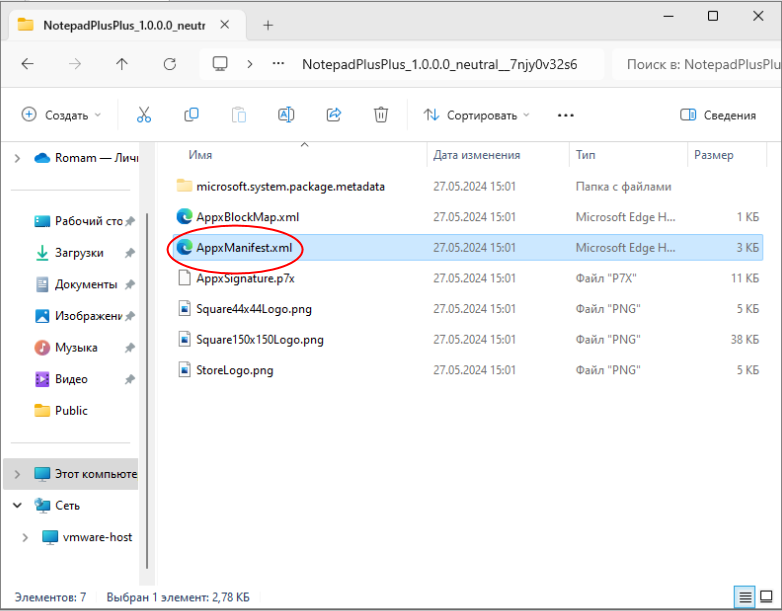The image size is (782, 611).
Task: Click the Copy icon in toolbar
Action: point(191,115)
